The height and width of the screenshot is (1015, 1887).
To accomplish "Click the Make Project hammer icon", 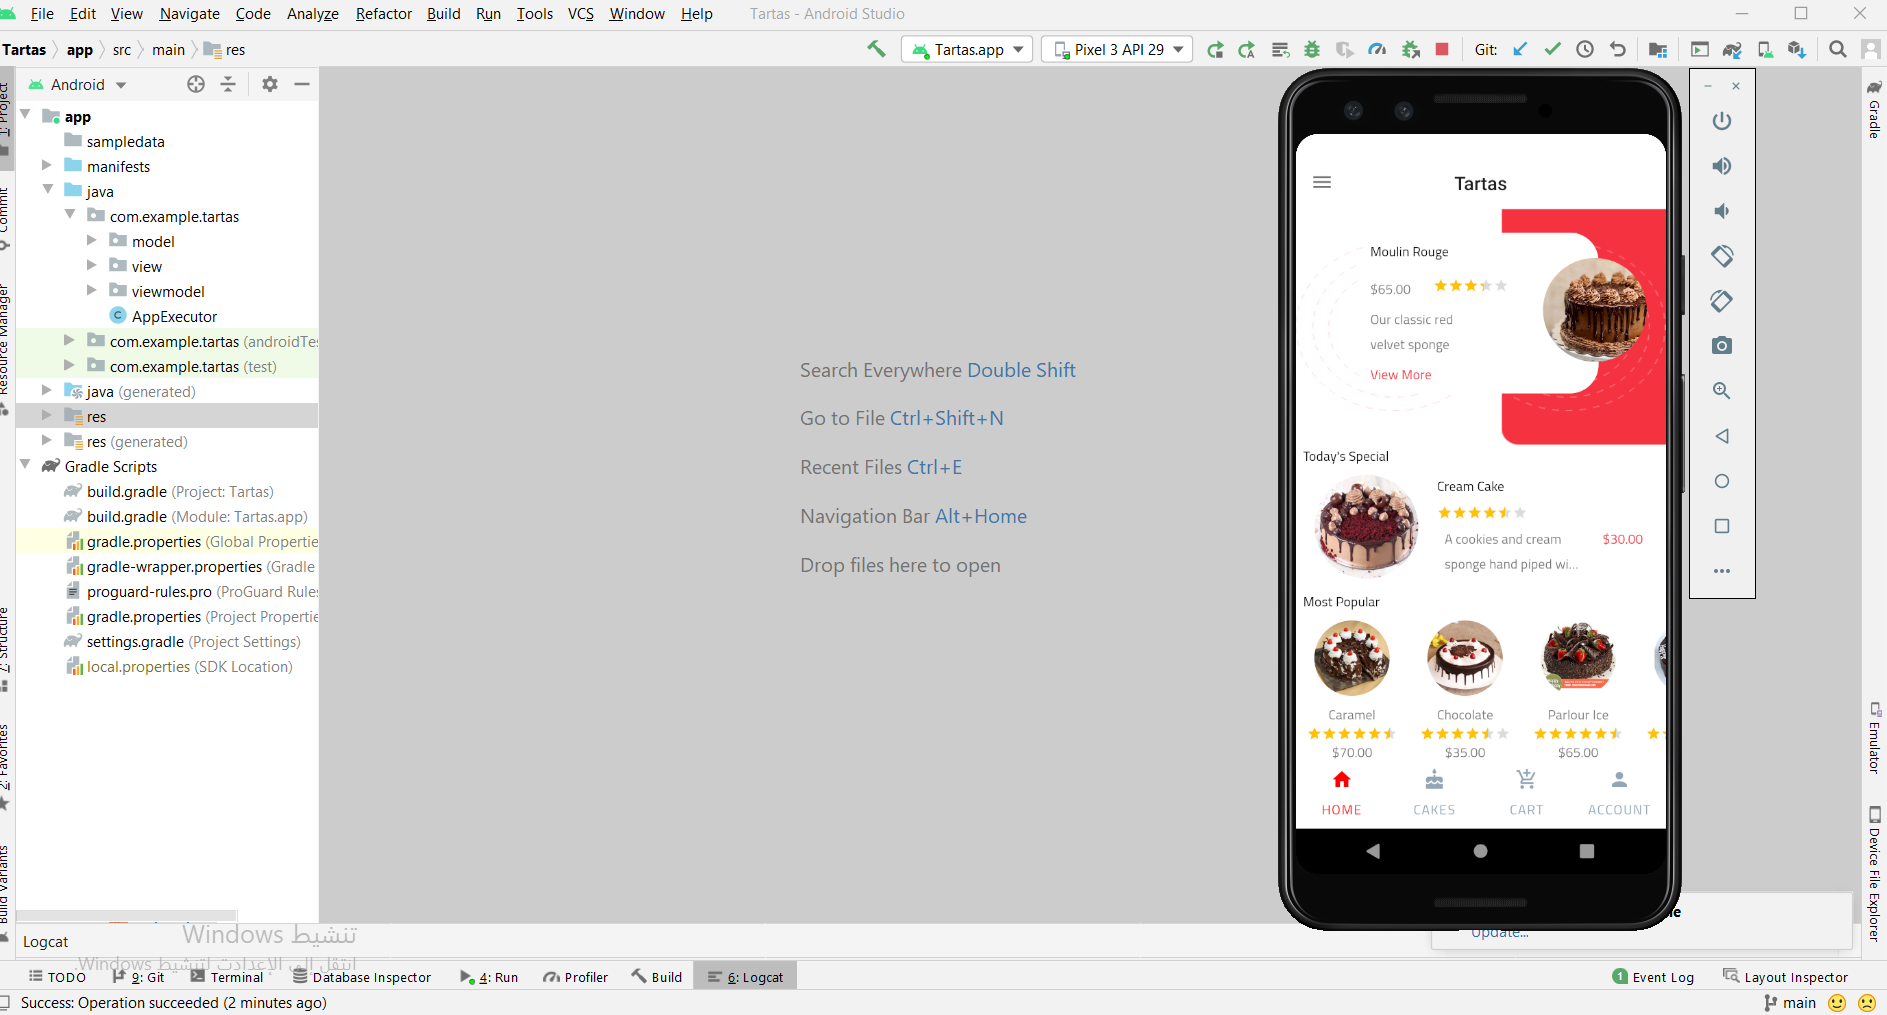I will pos(876,49).
